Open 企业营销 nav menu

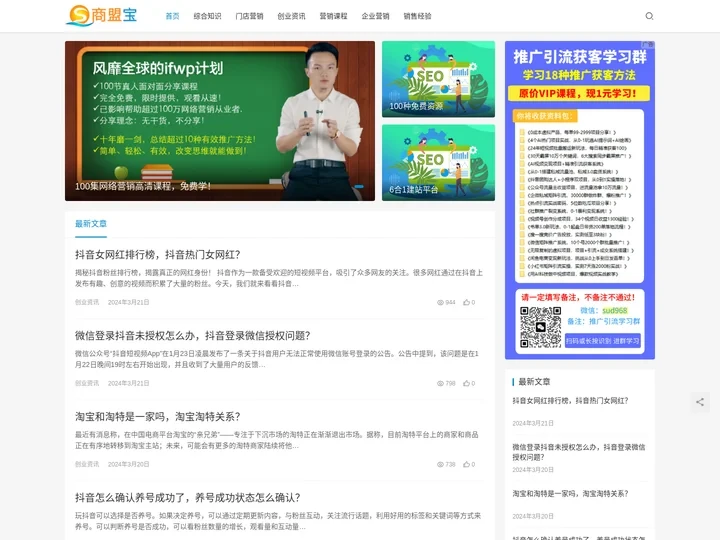tap(375, 16)
